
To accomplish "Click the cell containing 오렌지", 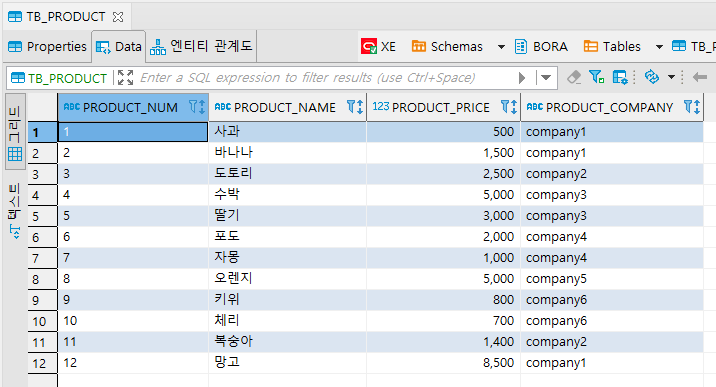I will 287,279.
